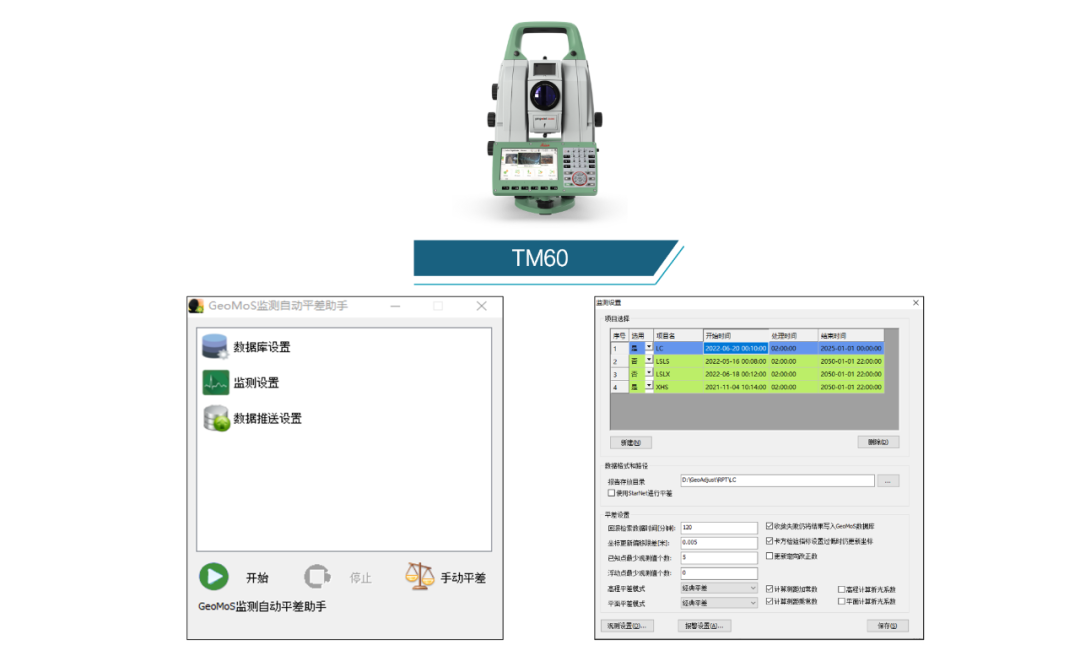Click the 项目名 column header
This screenshot has width=1080, height=667.
point(678,336)
